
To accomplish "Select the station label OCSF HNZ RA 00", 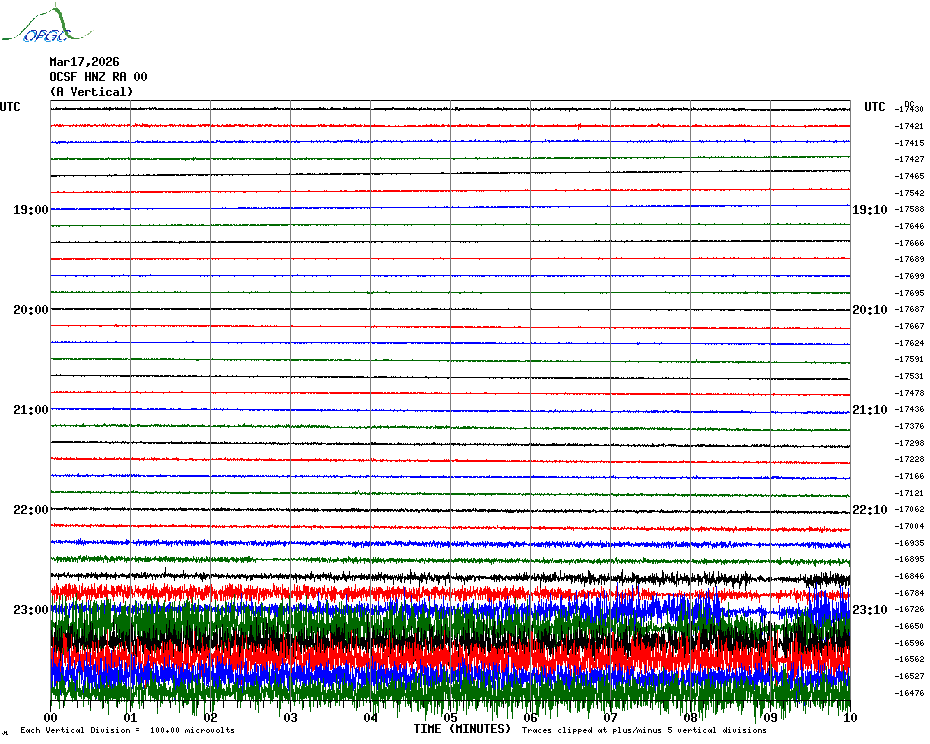I will tap(98, 77).
